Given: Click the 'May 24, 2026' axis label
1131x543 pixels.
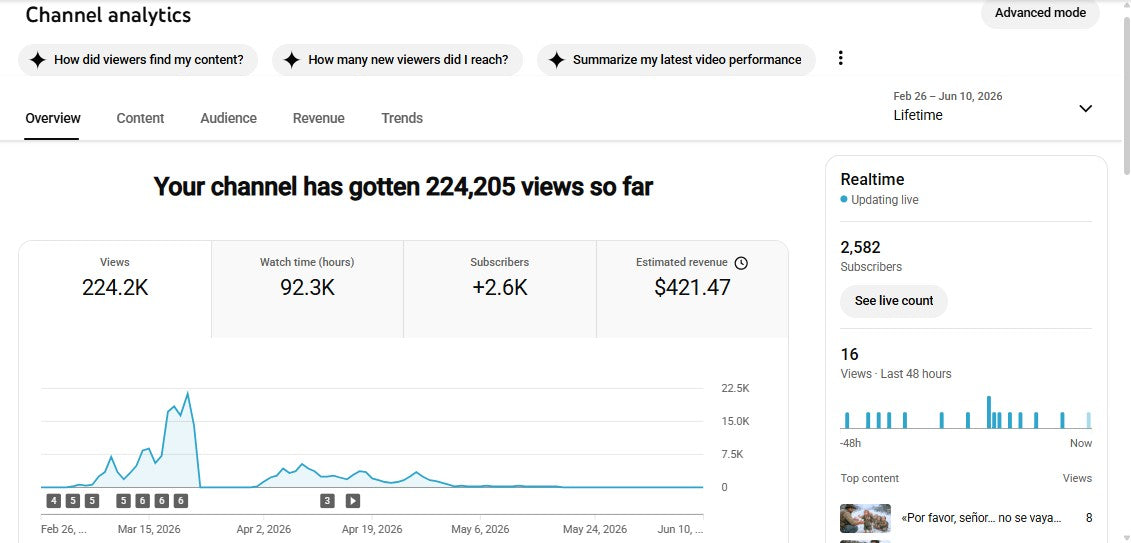Looking at the screenshot, I should tap(594, 529).
